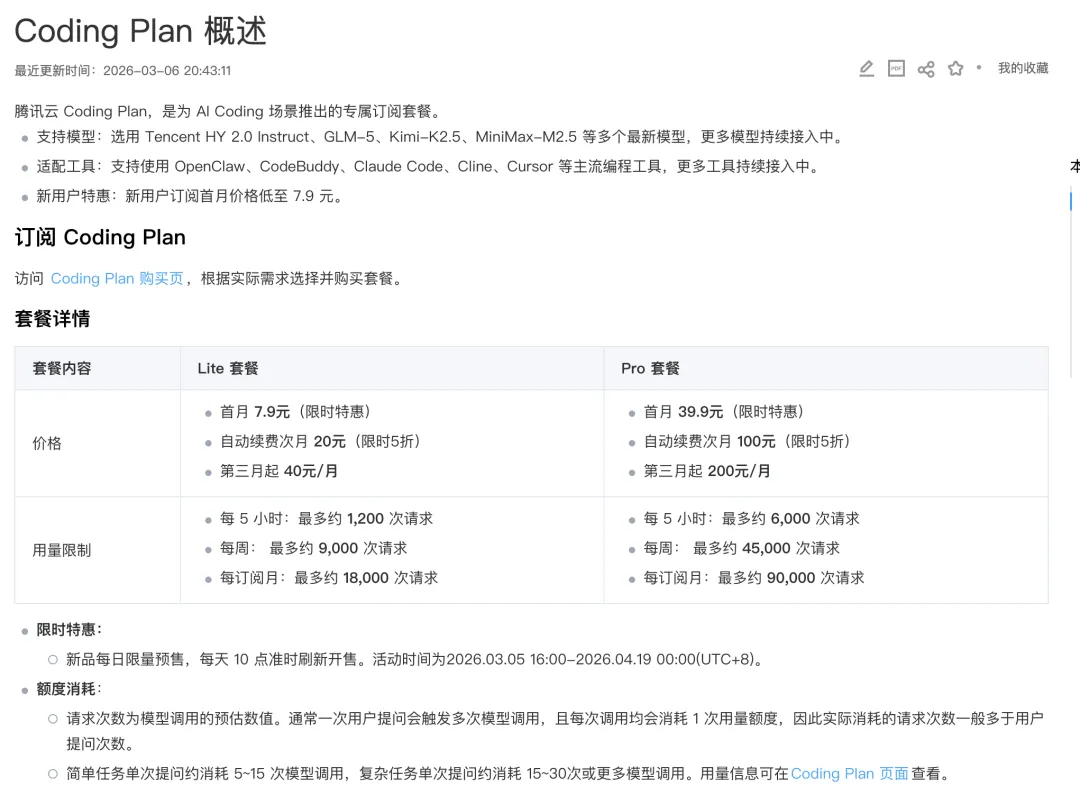1080x804 pixels.
Task: Click the 额度消耗 bullet heading
Action: tap(69, 689)
